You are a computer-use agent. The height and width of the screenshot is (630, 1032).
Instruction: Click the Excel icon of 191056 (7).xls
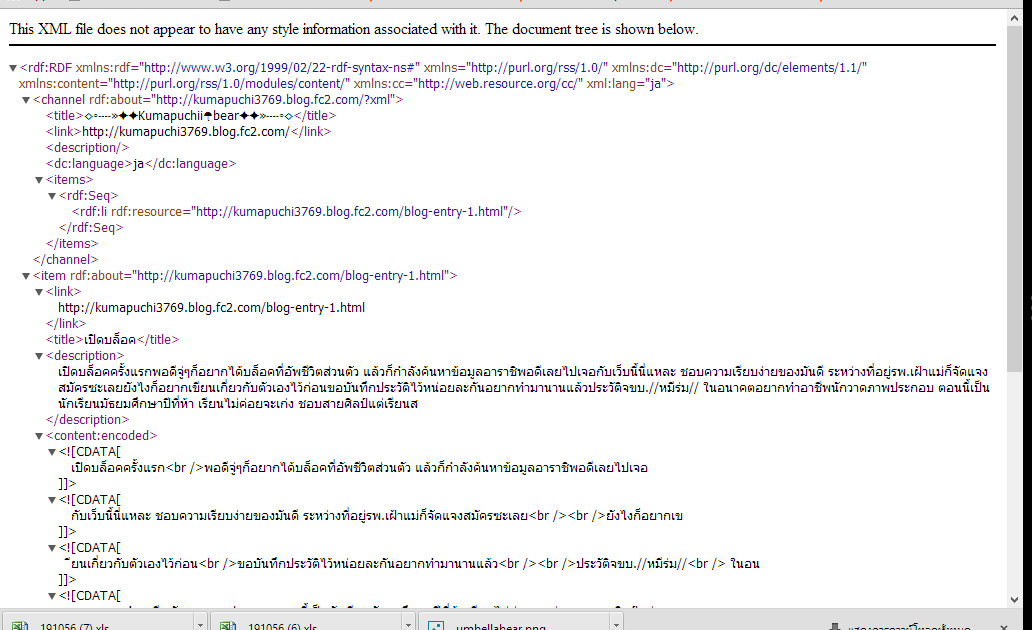click(20, 625)
